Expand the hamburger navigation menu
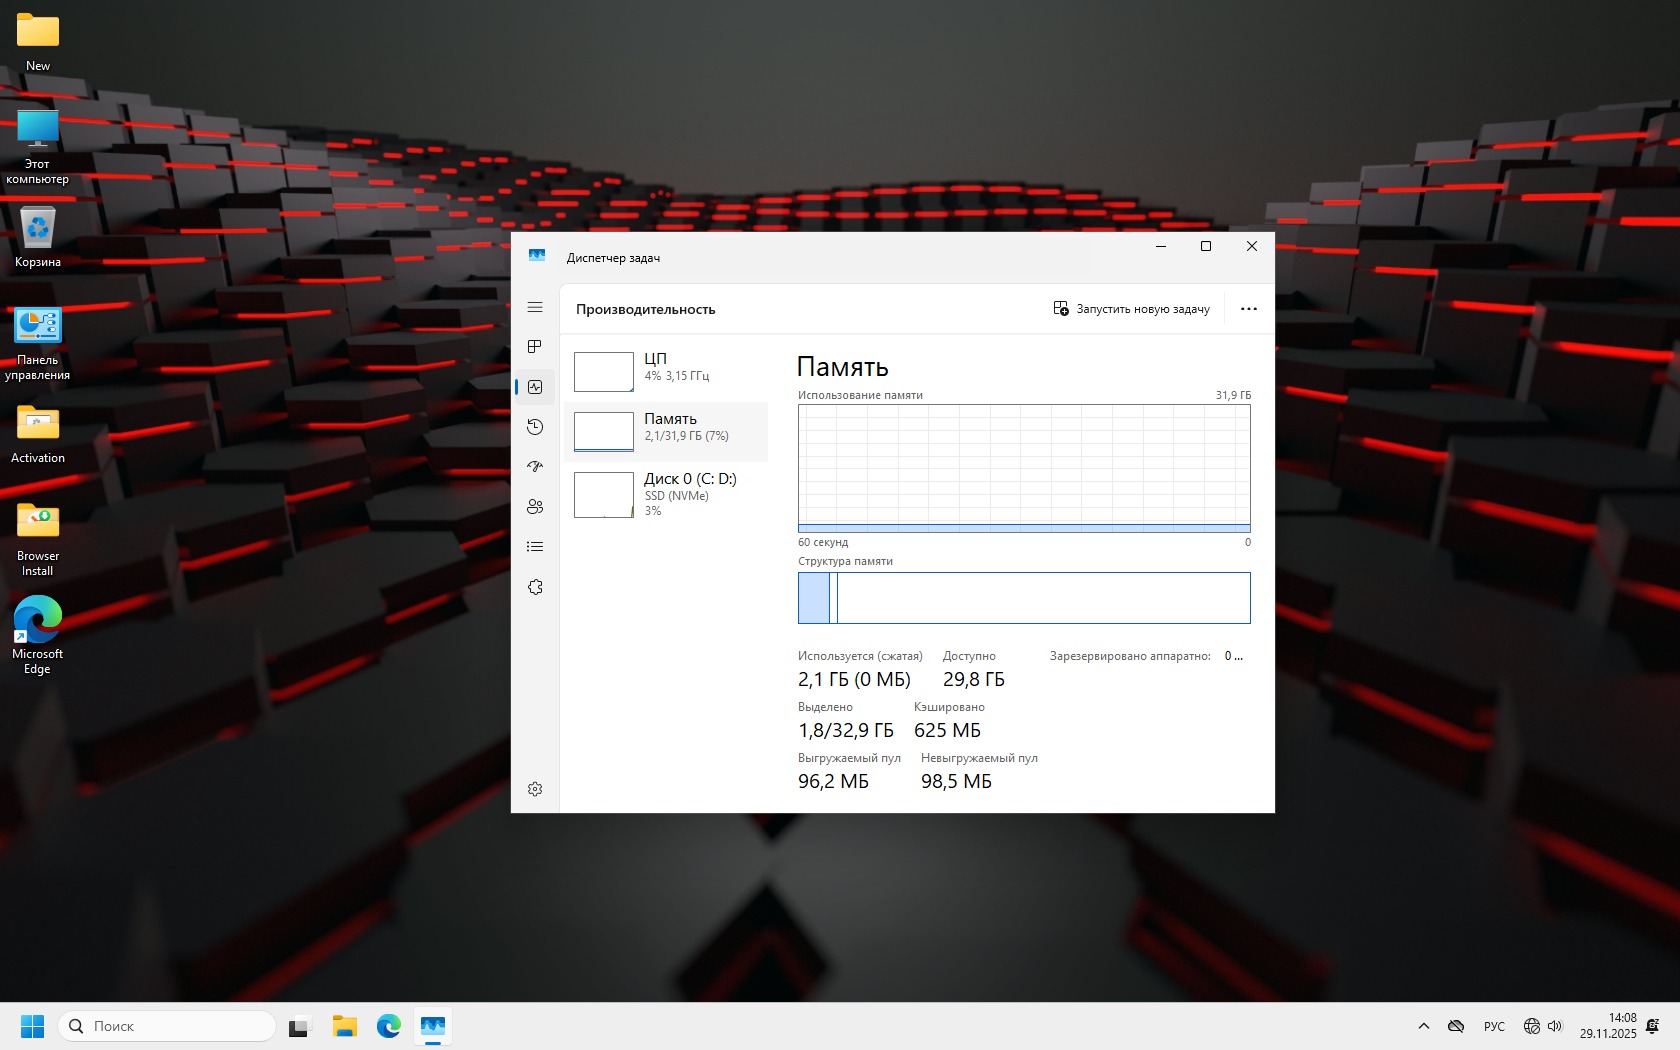This screenshot has height=1050, width=1680. pyautogui.click(x=535, y=307)
